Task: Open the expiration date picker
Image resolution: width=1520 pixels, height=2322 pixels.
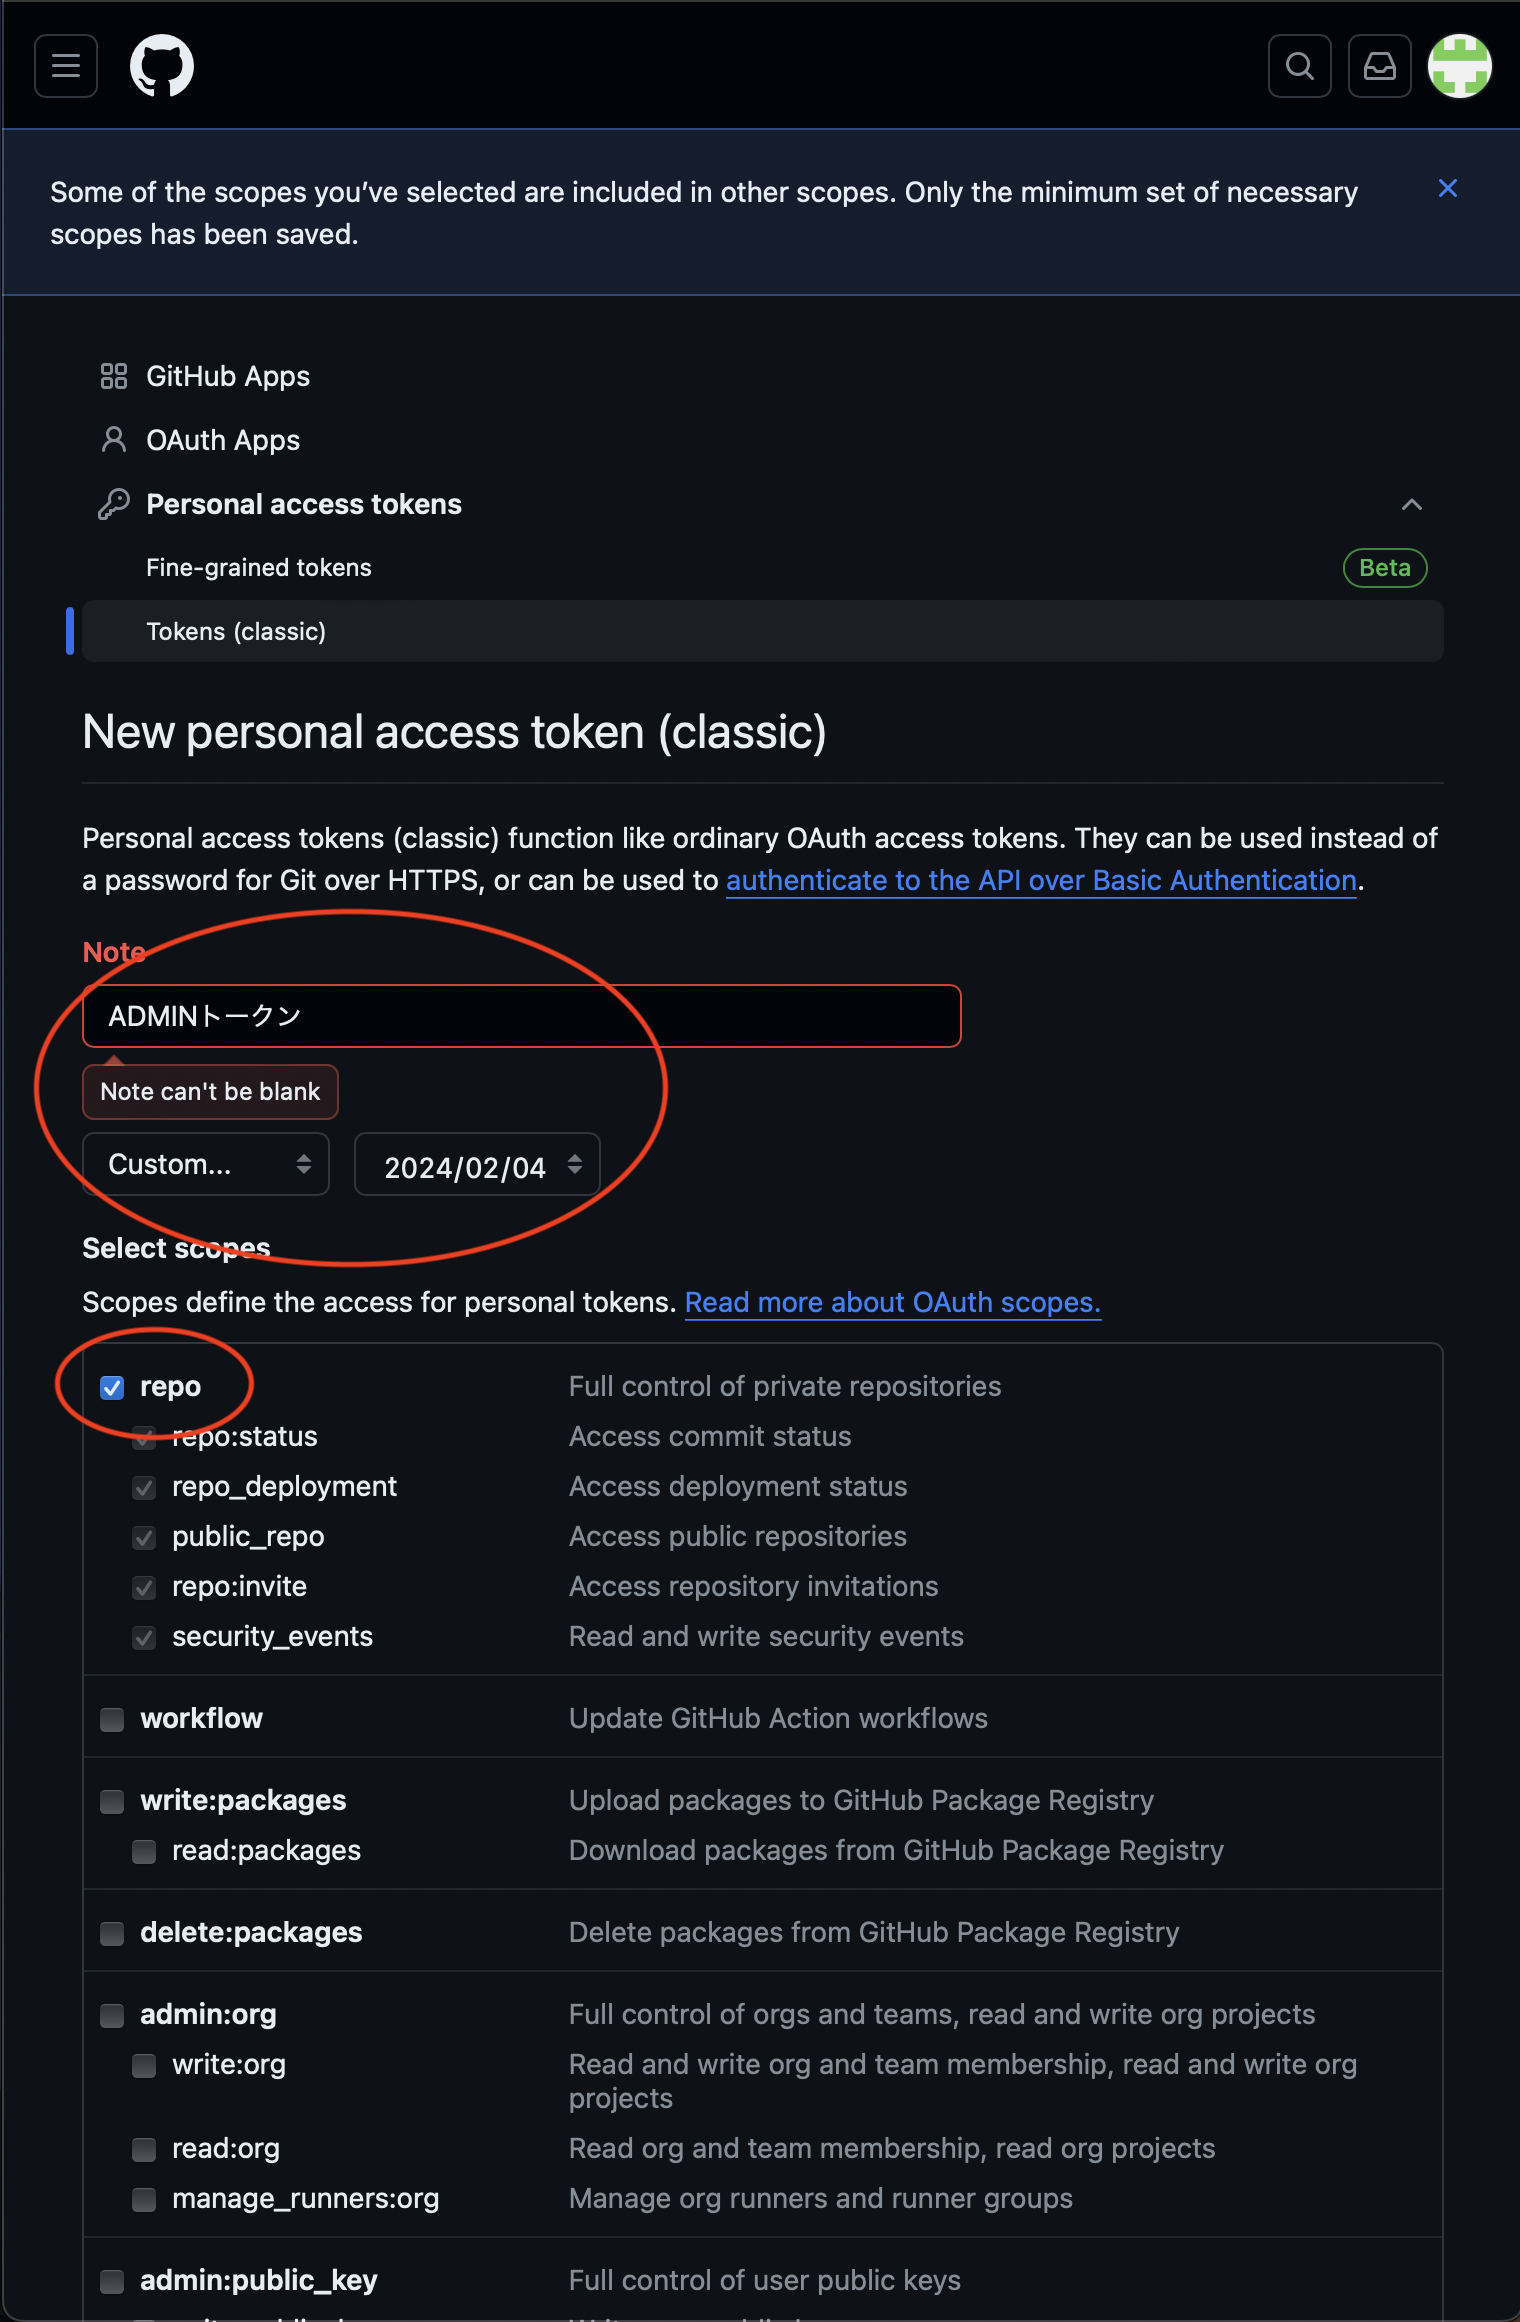Action: tap(477, 1165)
